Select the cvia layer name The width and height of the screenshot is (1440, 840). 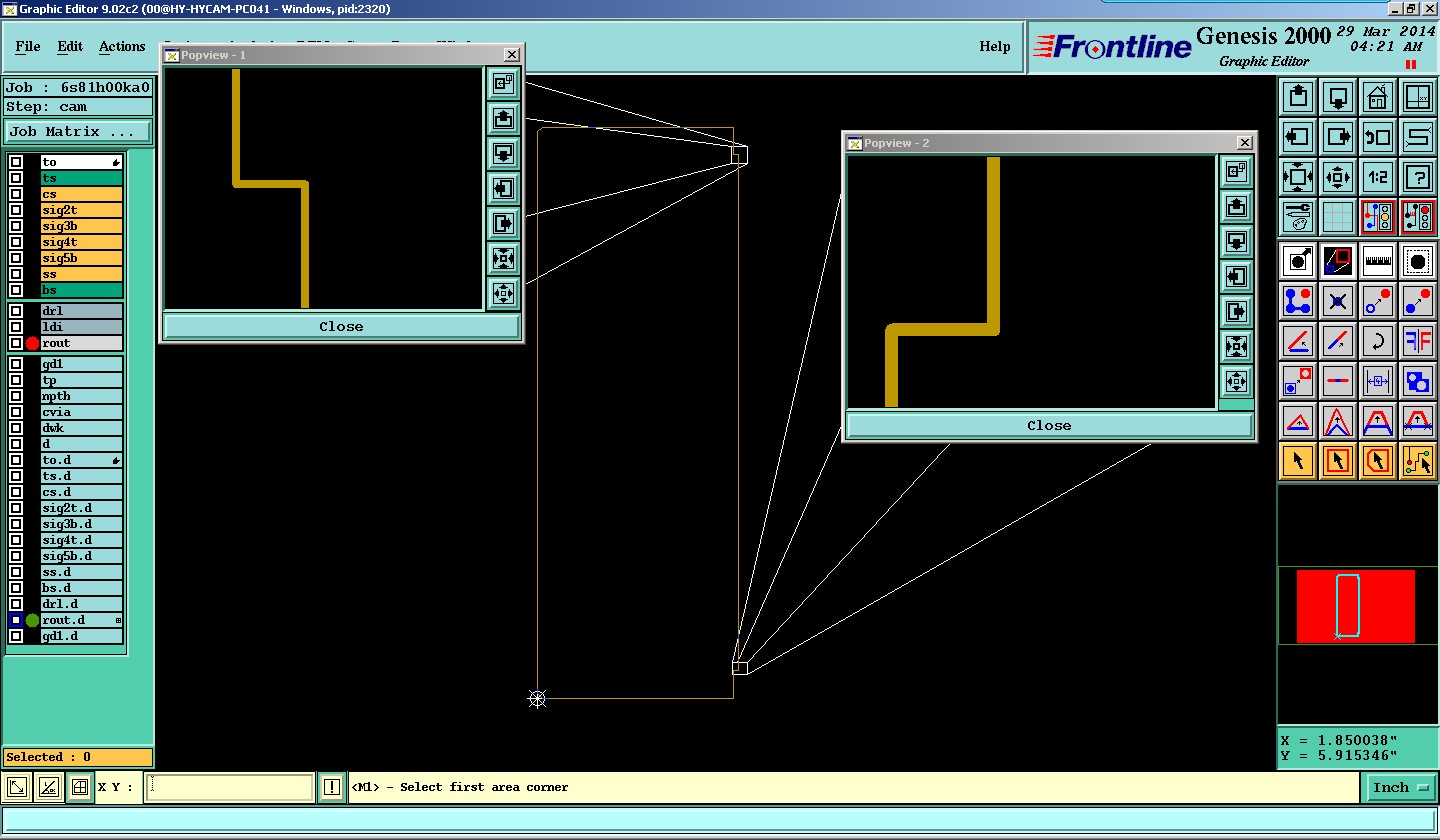coord(81,412)
